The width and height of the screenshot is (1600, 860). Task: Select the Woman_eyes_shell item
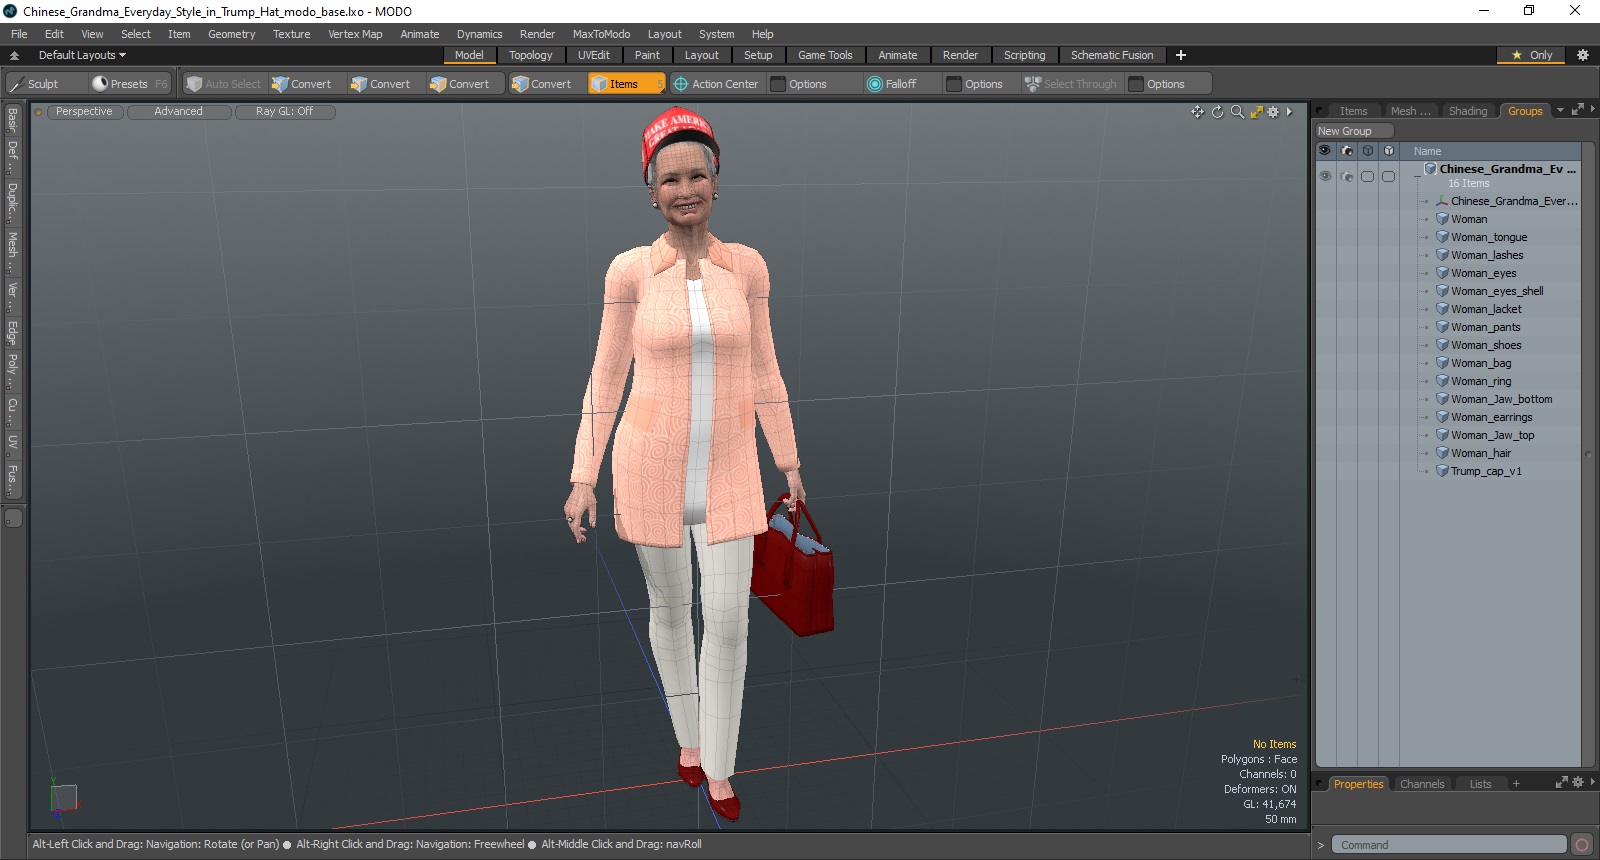point(1497,291)
